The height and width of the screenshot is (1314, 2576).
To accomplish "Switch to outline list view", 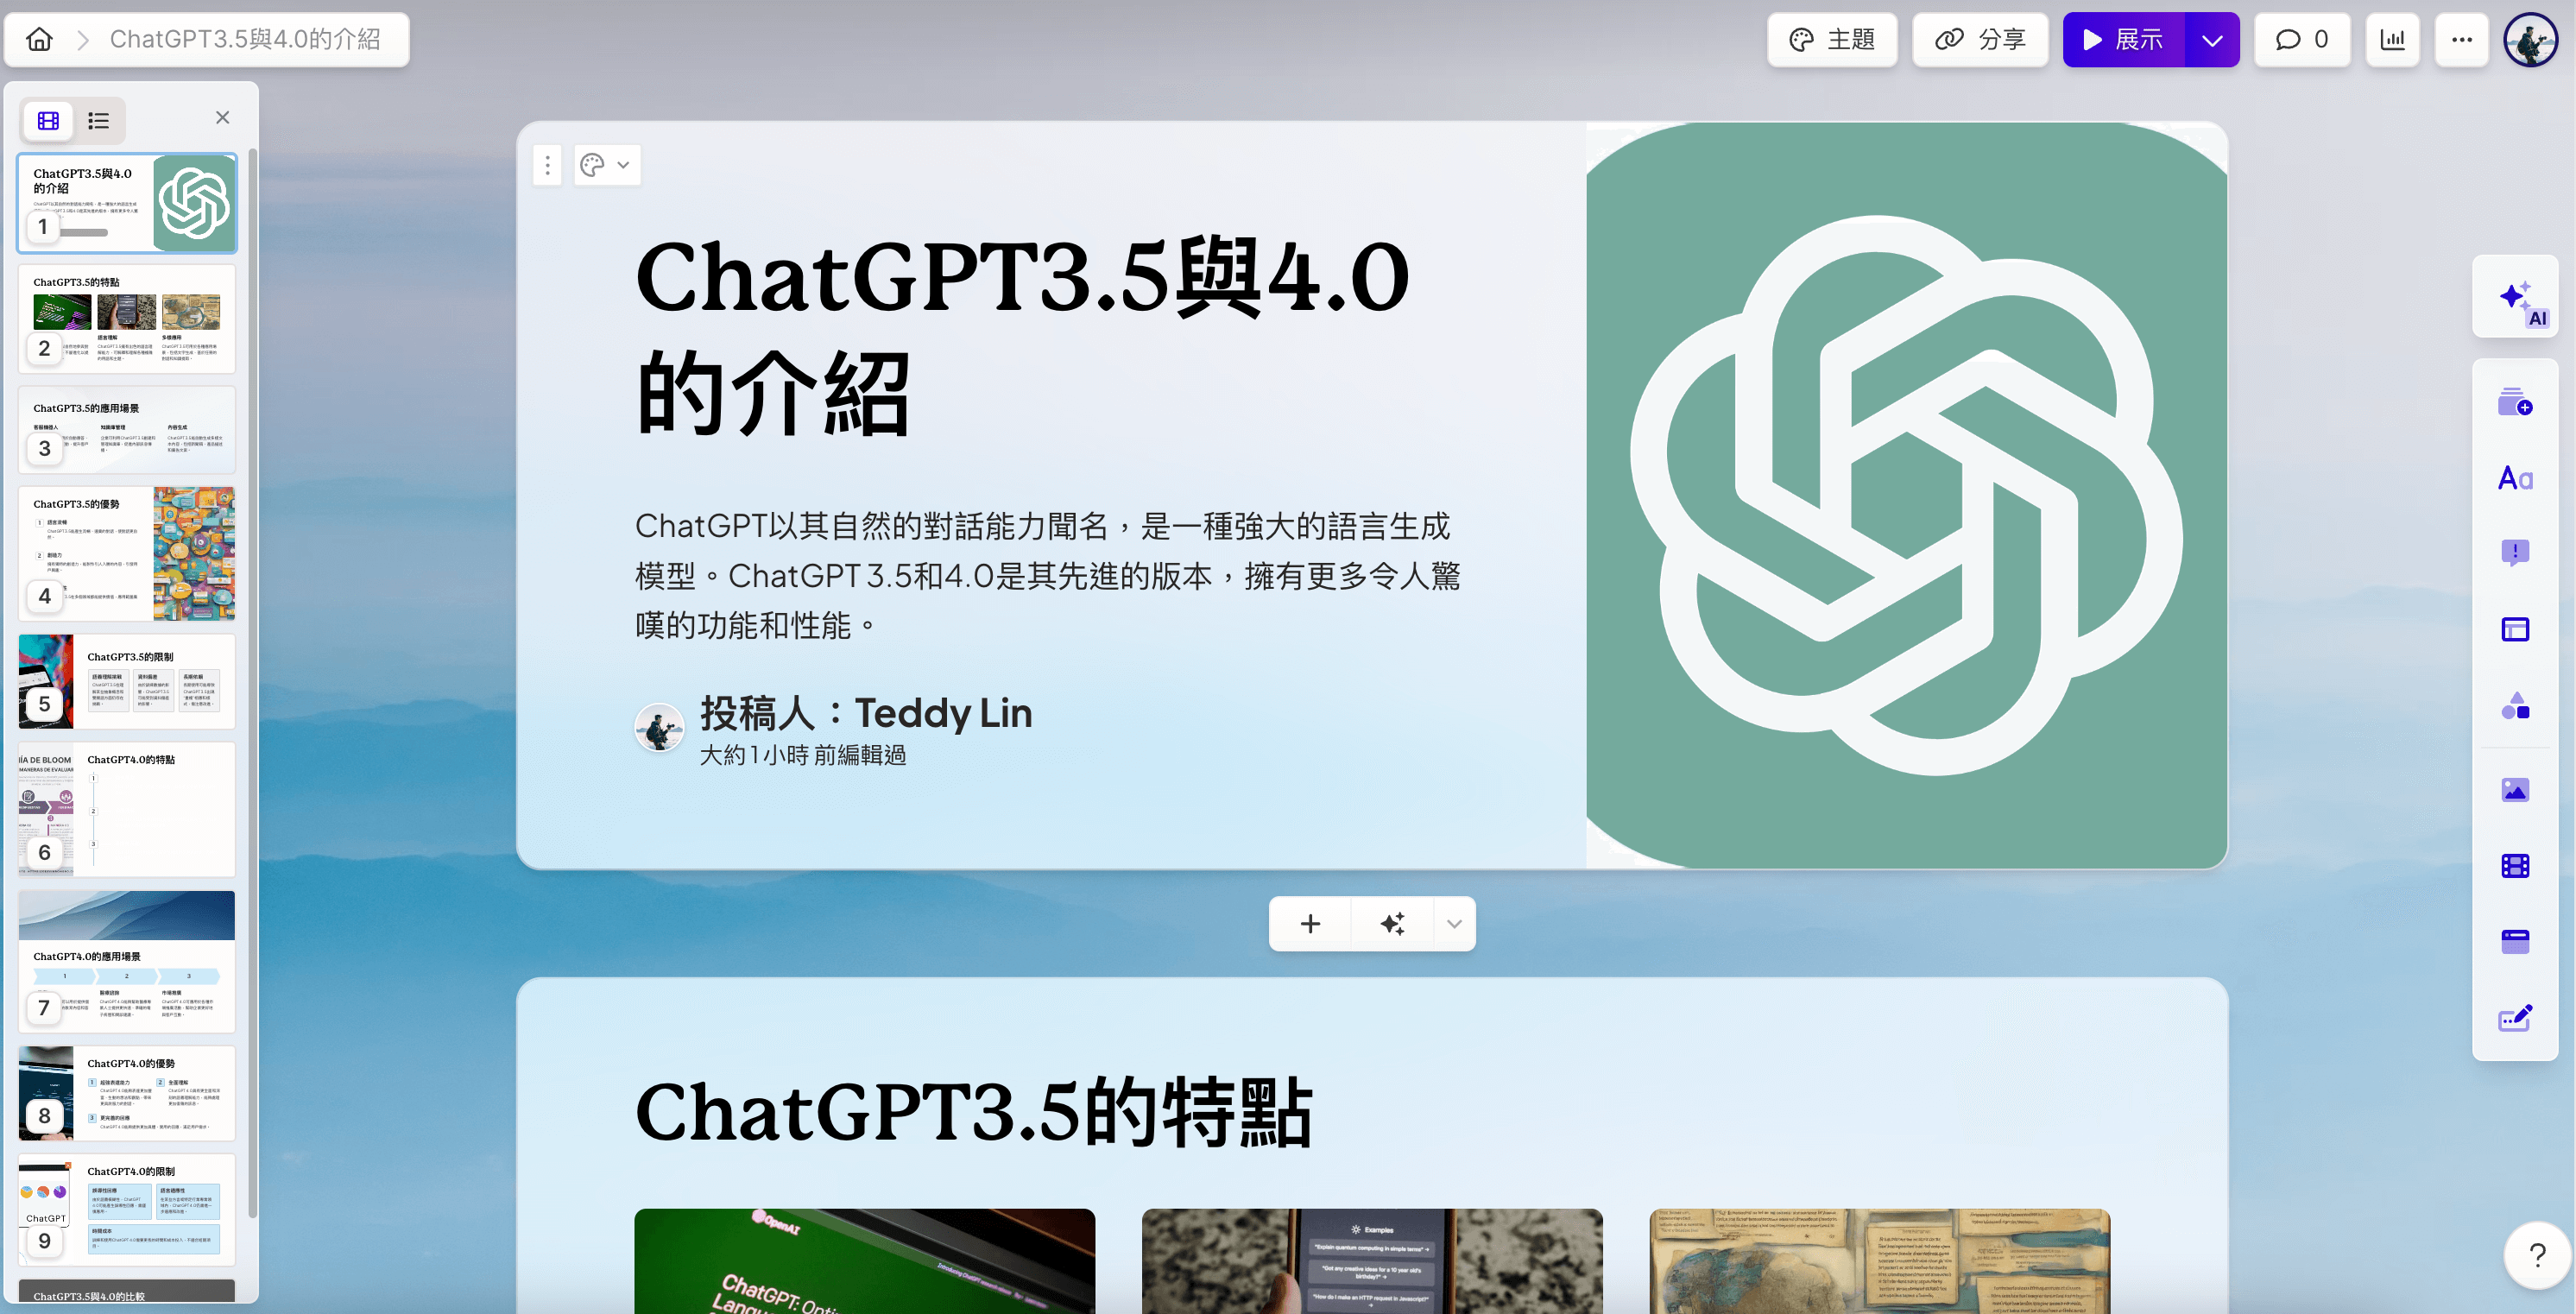I will pyautogui.click(x=98, y=121).
